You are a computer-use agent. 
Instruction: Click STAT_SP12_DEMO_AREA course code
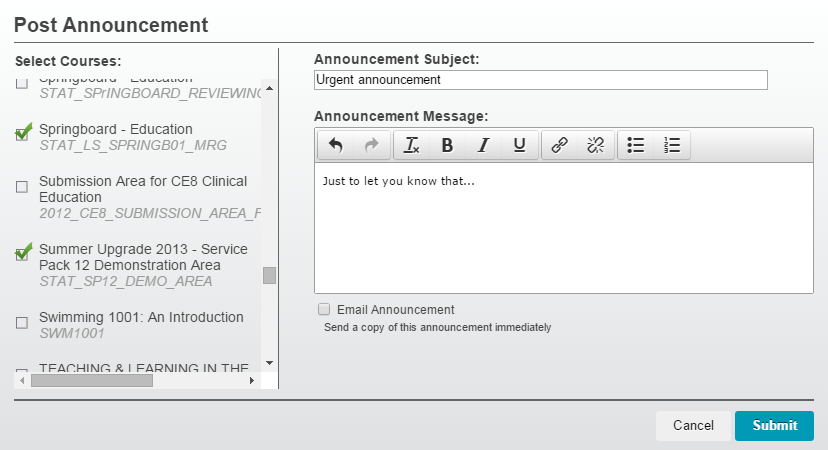(126, 281)
